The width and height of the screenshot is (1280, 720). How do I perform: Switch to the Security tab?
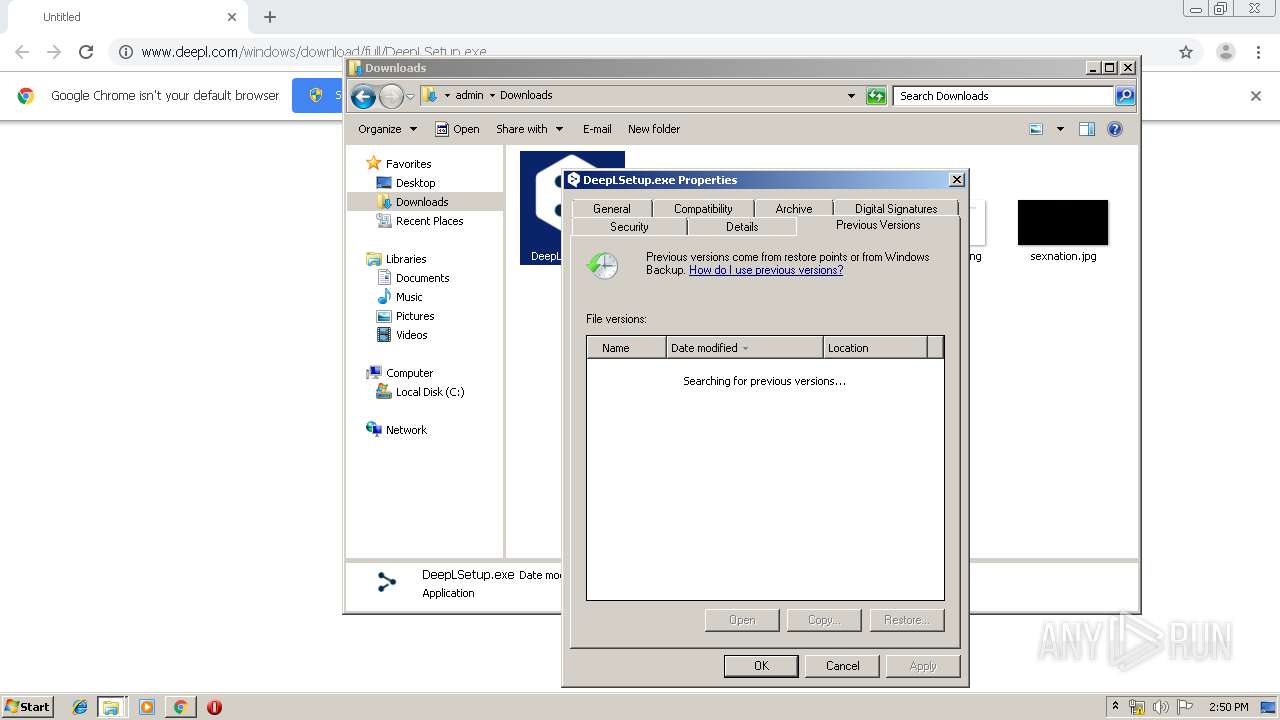629,227
